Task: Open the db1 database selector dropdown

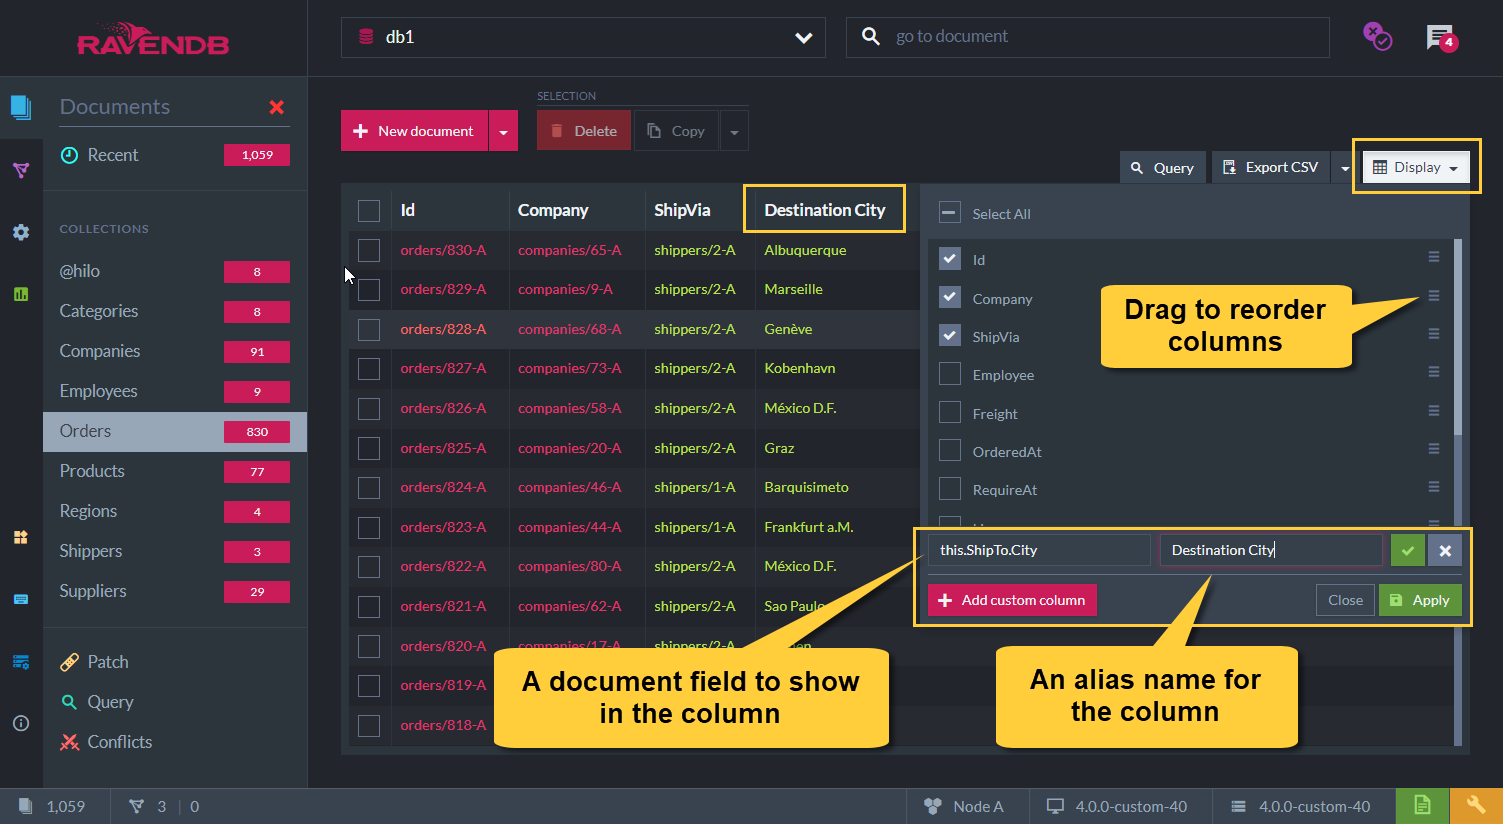Action: coord(583,37)
